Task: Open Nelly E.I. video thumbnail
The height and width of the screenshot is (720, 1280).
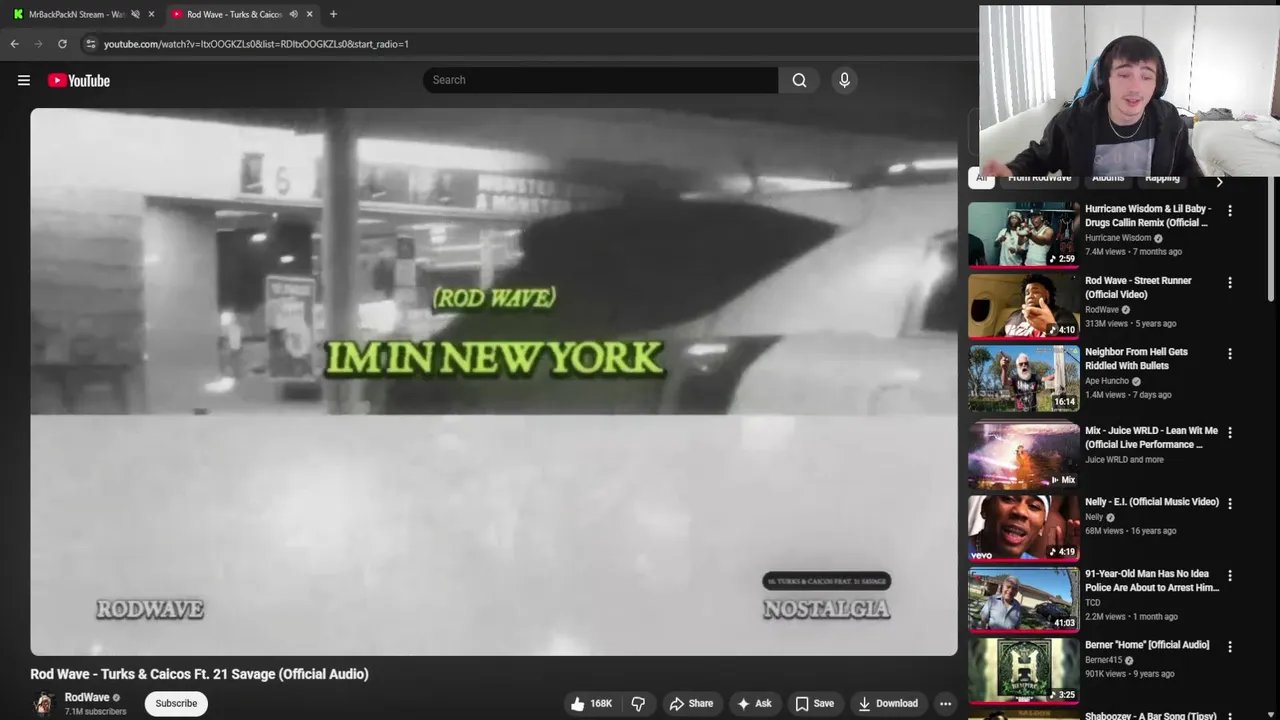Action: [1023, 528]
